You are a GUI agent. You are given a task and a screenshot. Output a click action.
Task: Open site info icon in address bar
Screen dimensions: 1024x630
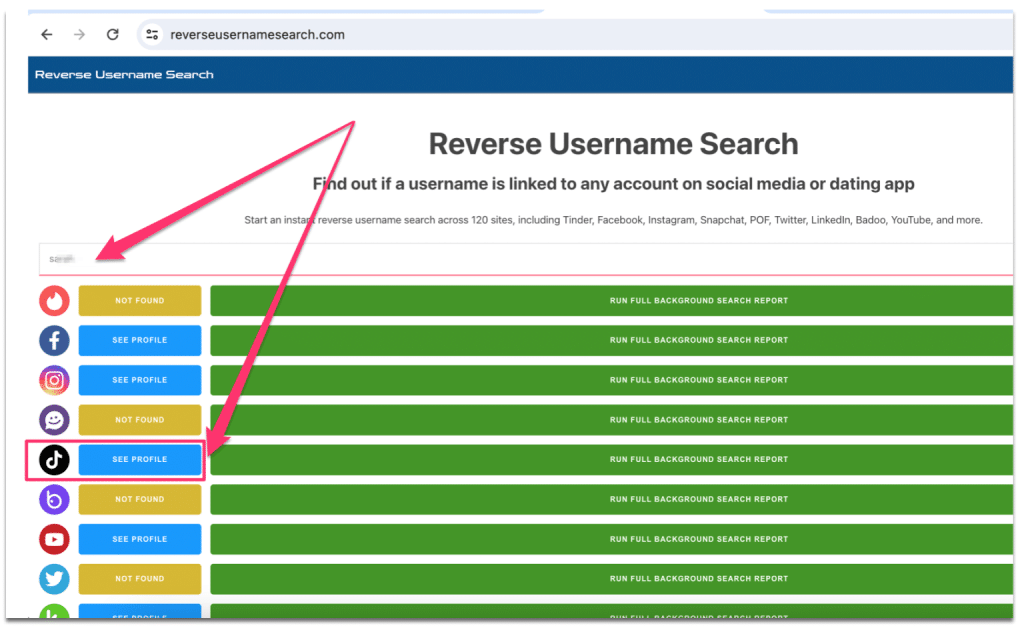coord(152,34)
